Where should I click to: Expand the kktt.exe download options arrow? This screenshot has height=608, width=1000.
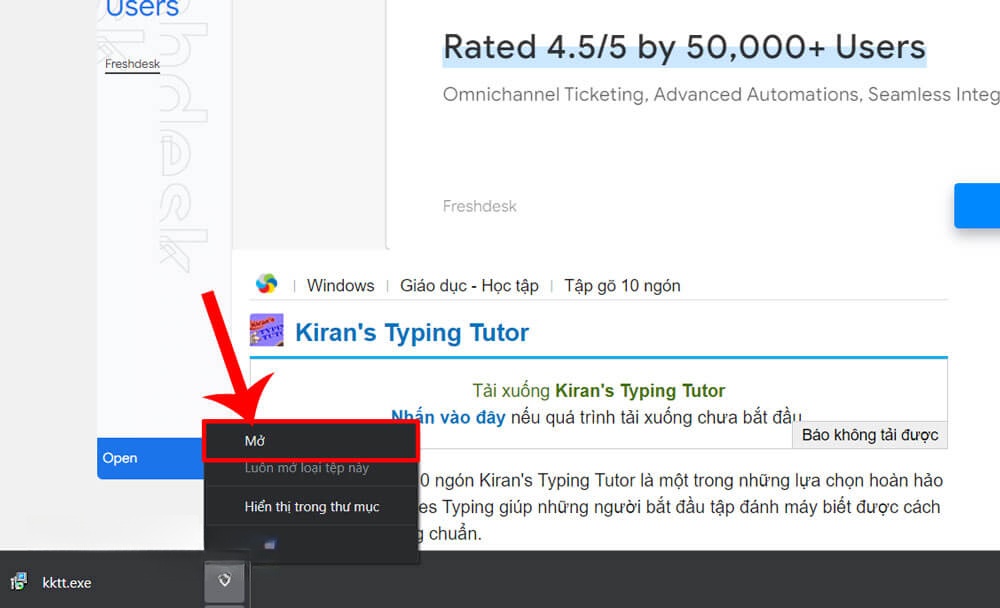(224, 581)
